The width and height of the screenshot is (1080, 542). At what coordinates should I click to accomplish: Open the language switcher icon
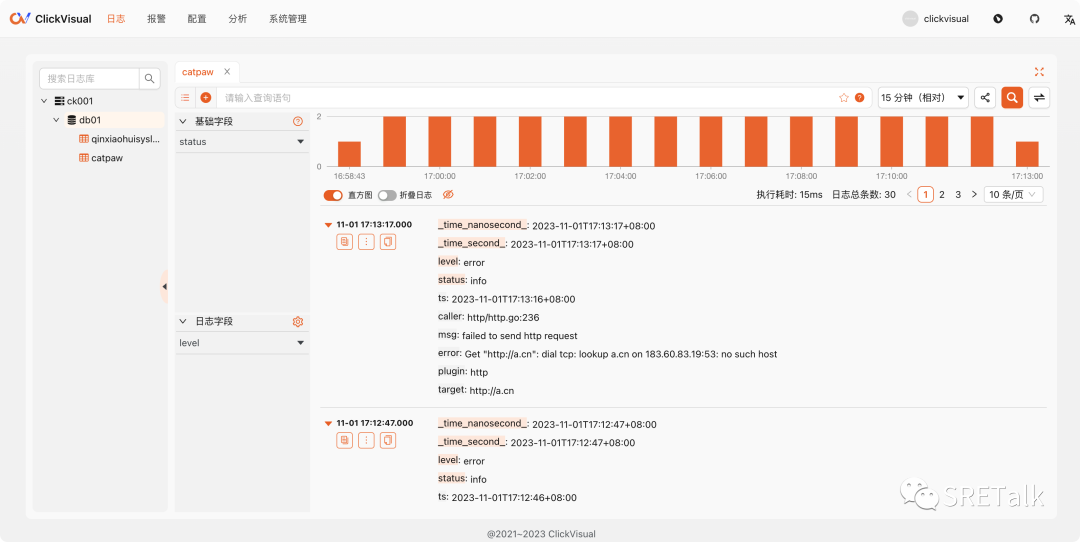[x=1069, y=19]
